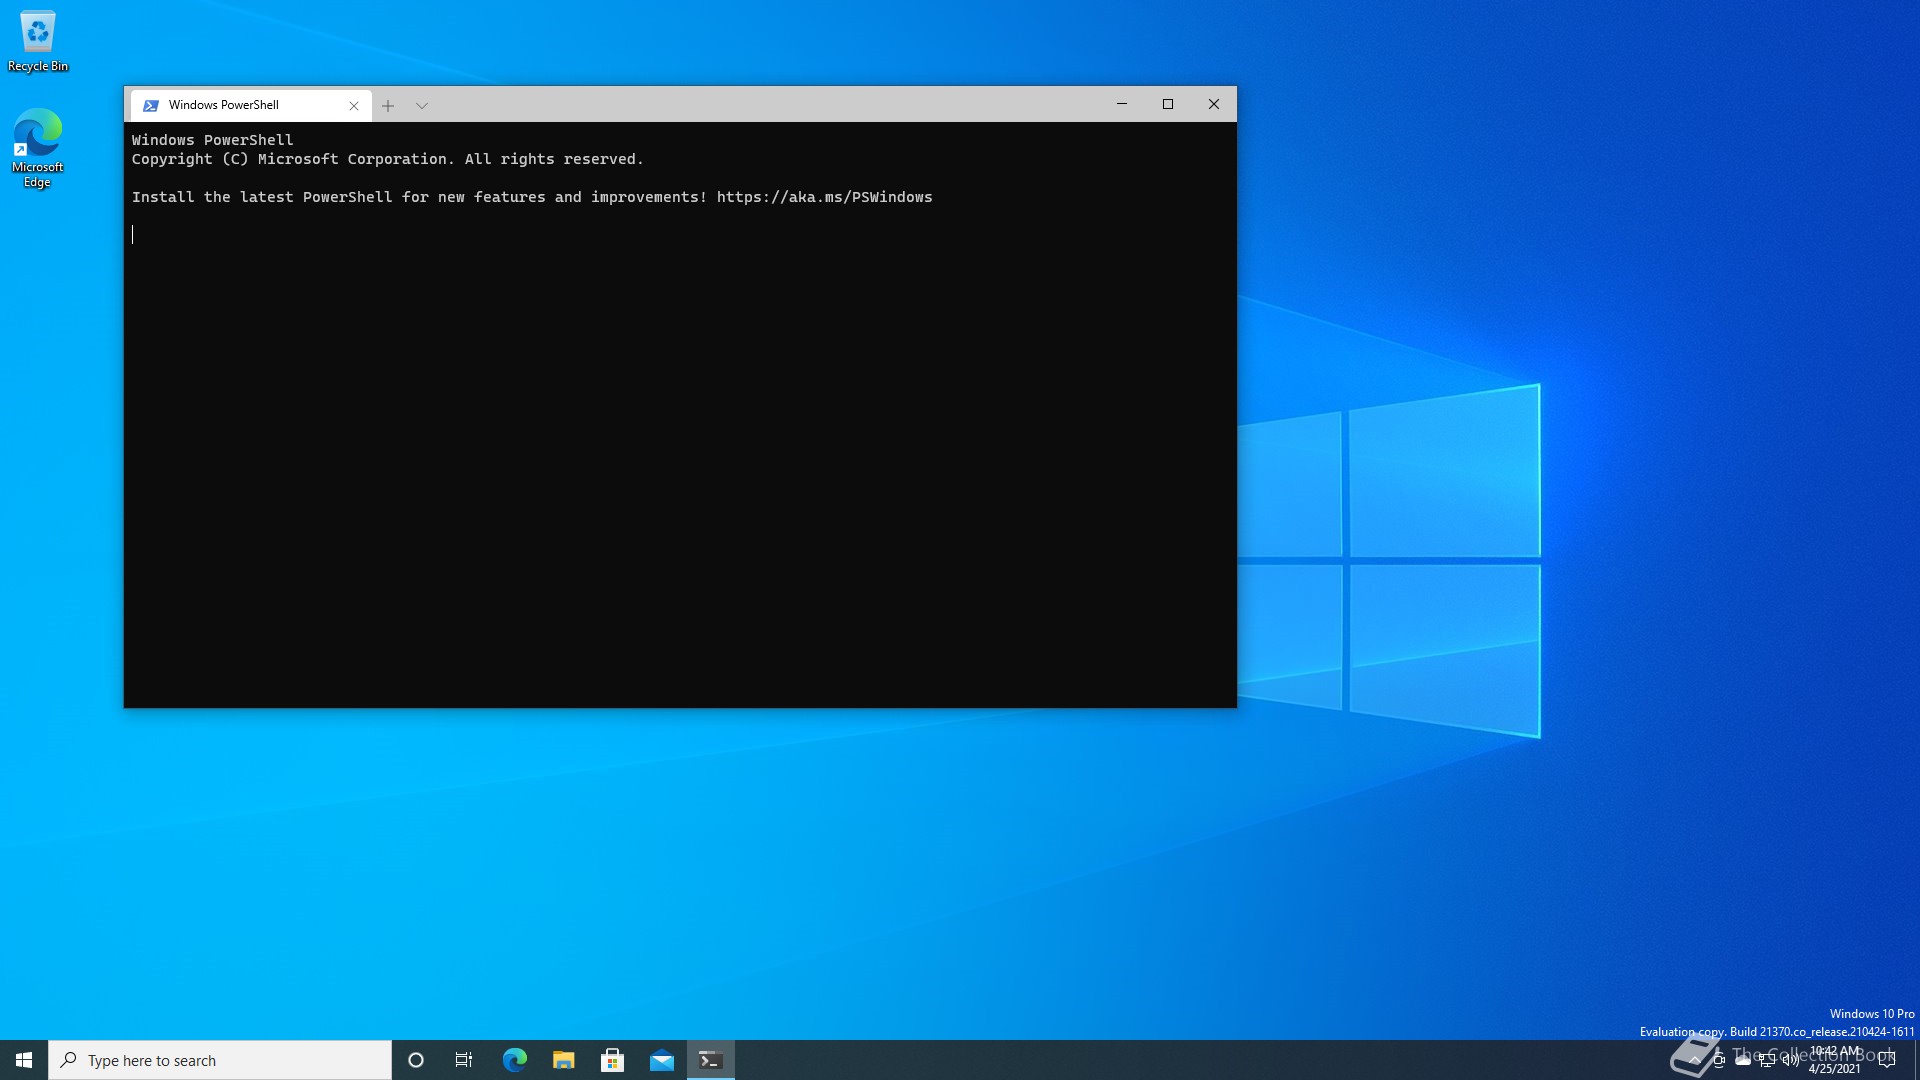The image size is (1920, 1080).
Task: Show hidden system tray icons
Action: 1695,1060
